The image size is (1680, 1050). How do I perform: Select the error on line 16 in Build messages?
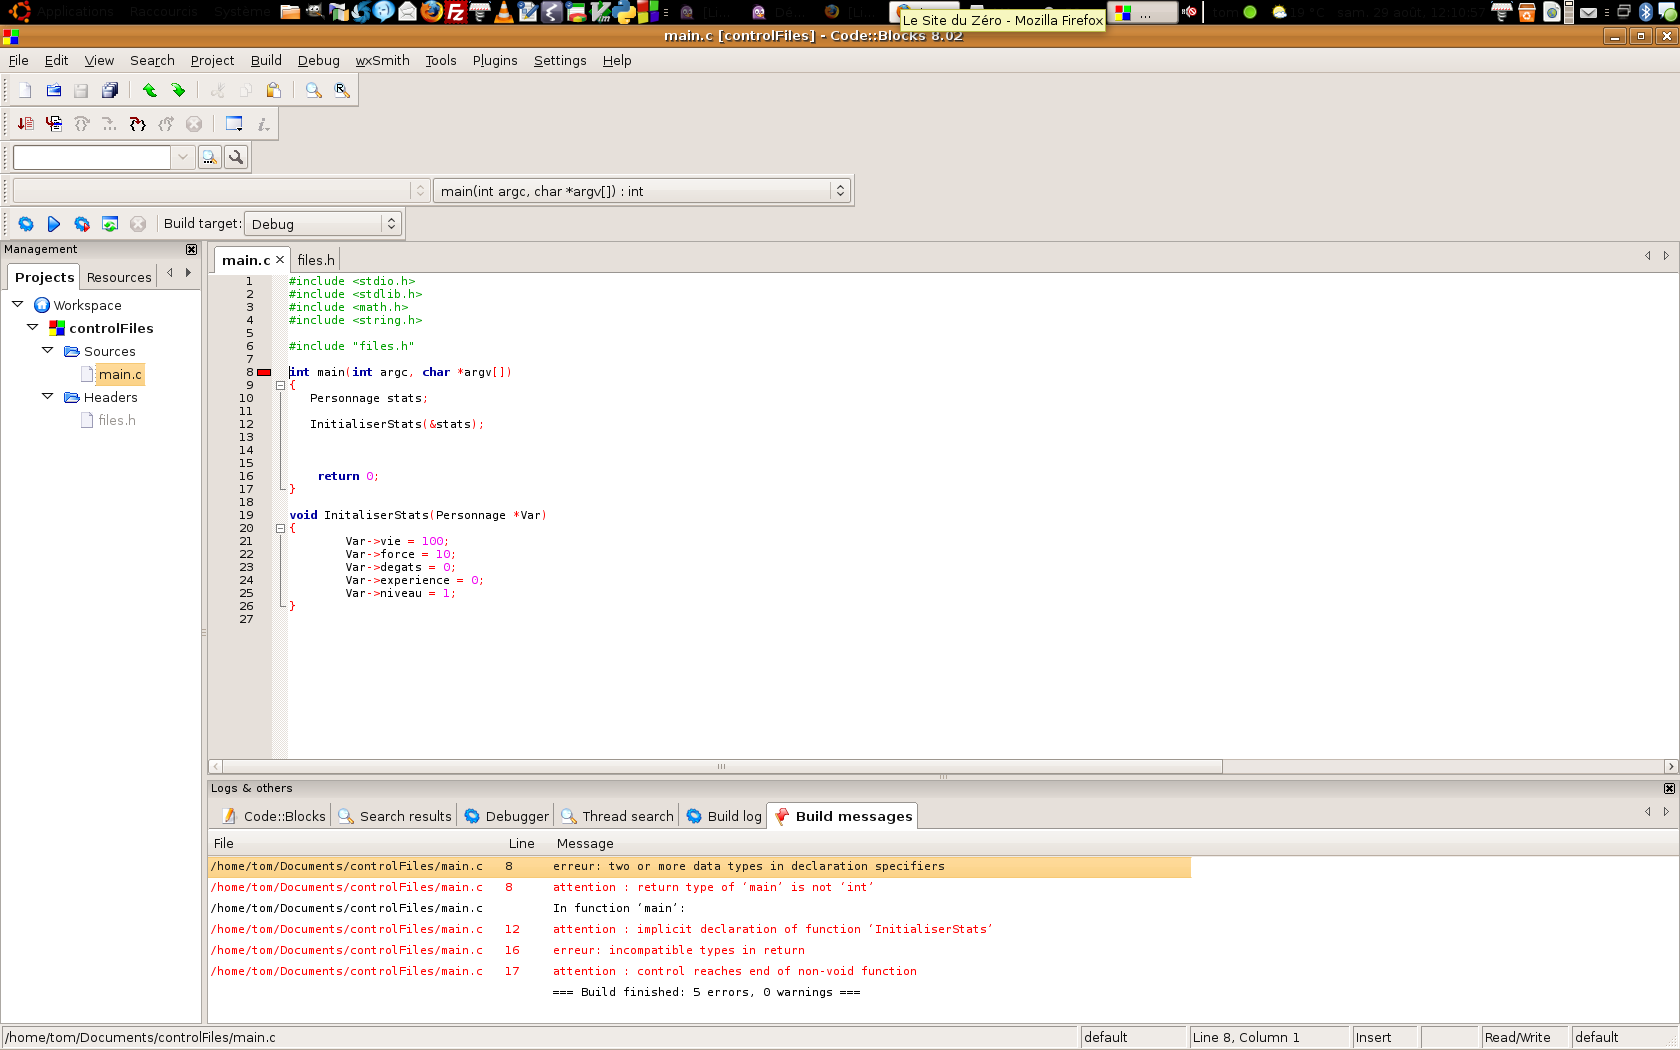[678, 950]
